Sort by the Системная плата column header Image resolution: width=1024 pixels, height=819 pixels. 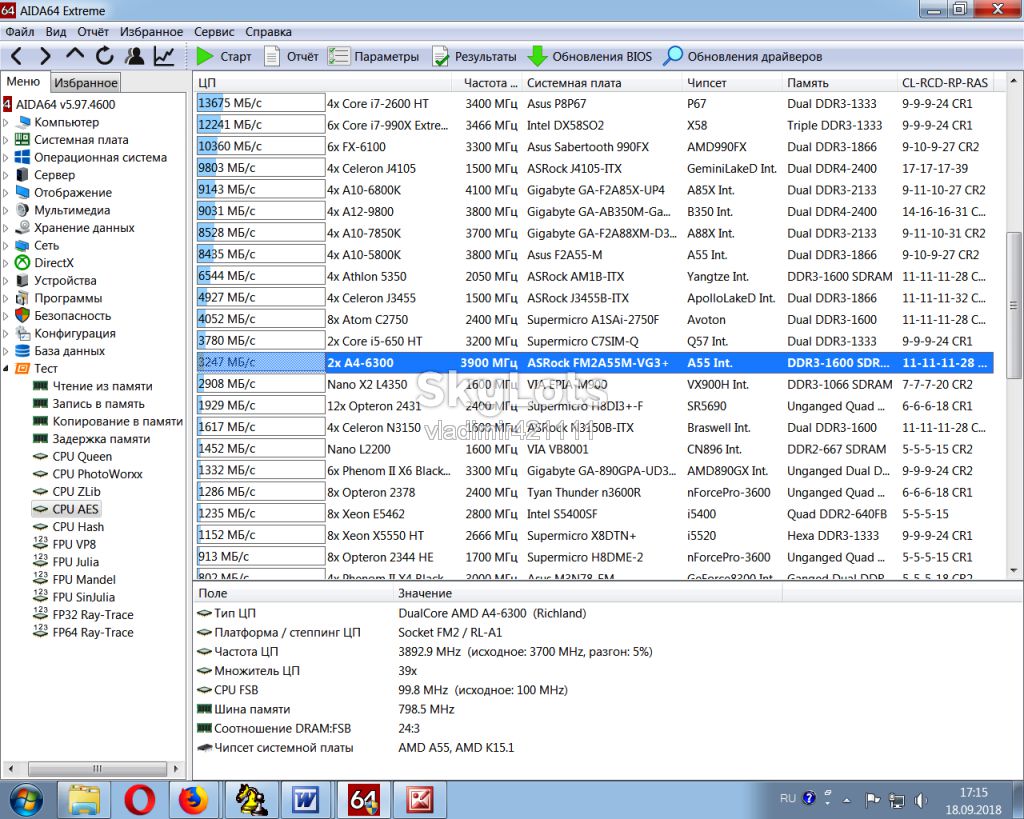601,83
